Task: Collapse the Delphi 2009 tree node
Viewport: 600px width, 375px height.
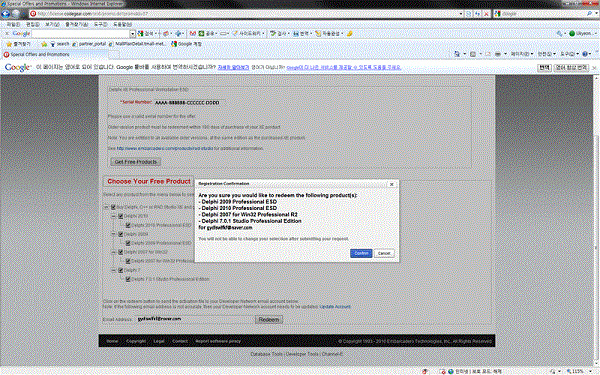Action: [114, 234]
